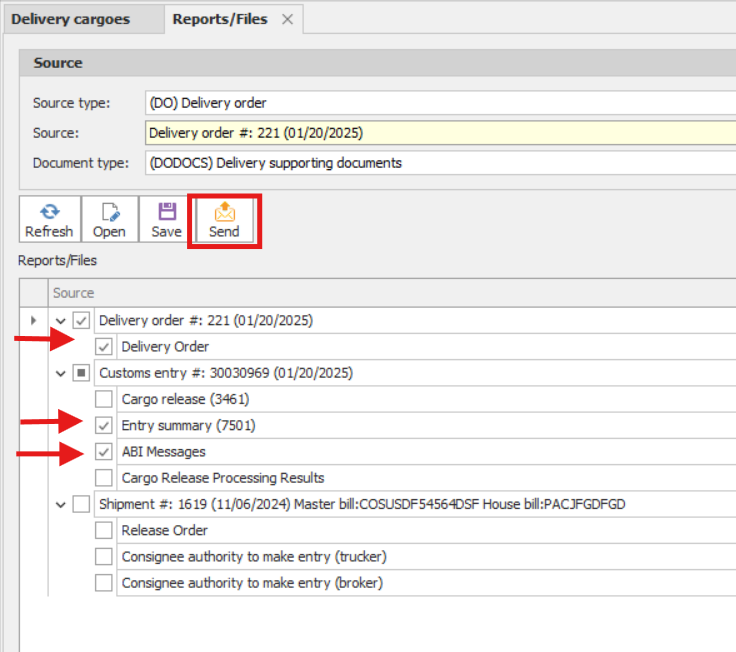Click the Source panel header

[x=377, y=63]
